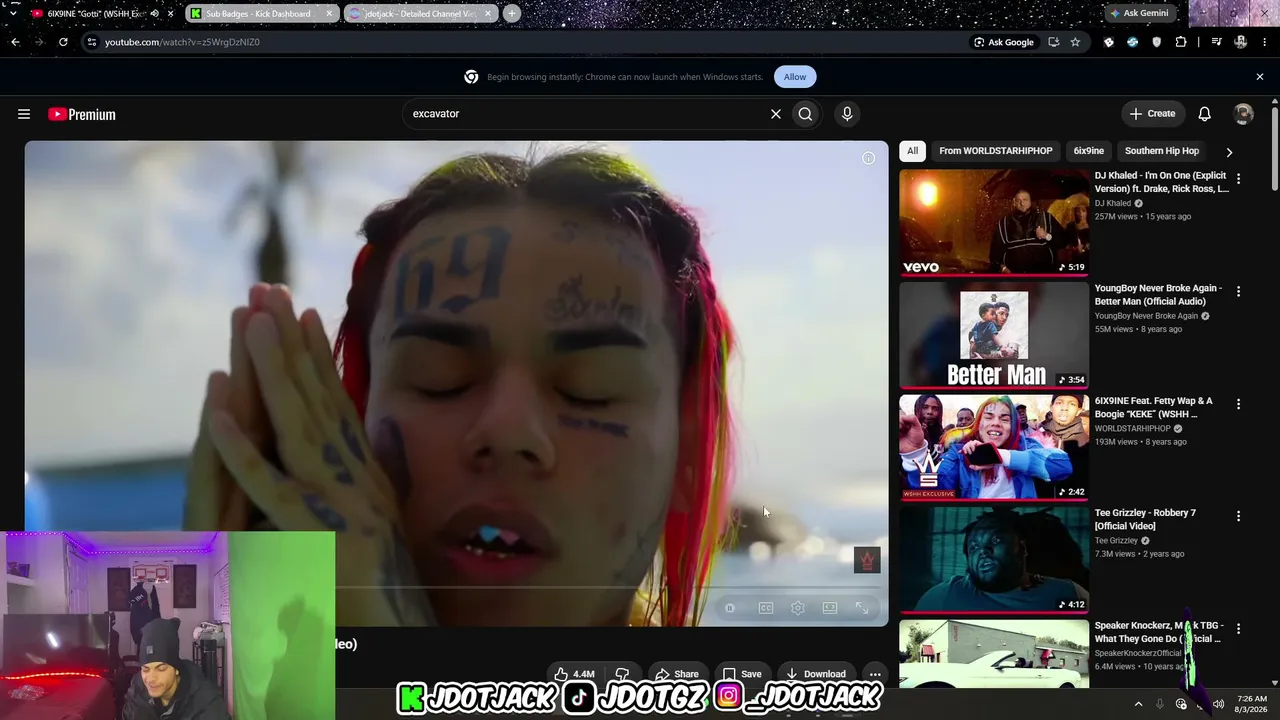Open the browser media control icon
The image size is (1280, 720).
tap(1216, 42)
